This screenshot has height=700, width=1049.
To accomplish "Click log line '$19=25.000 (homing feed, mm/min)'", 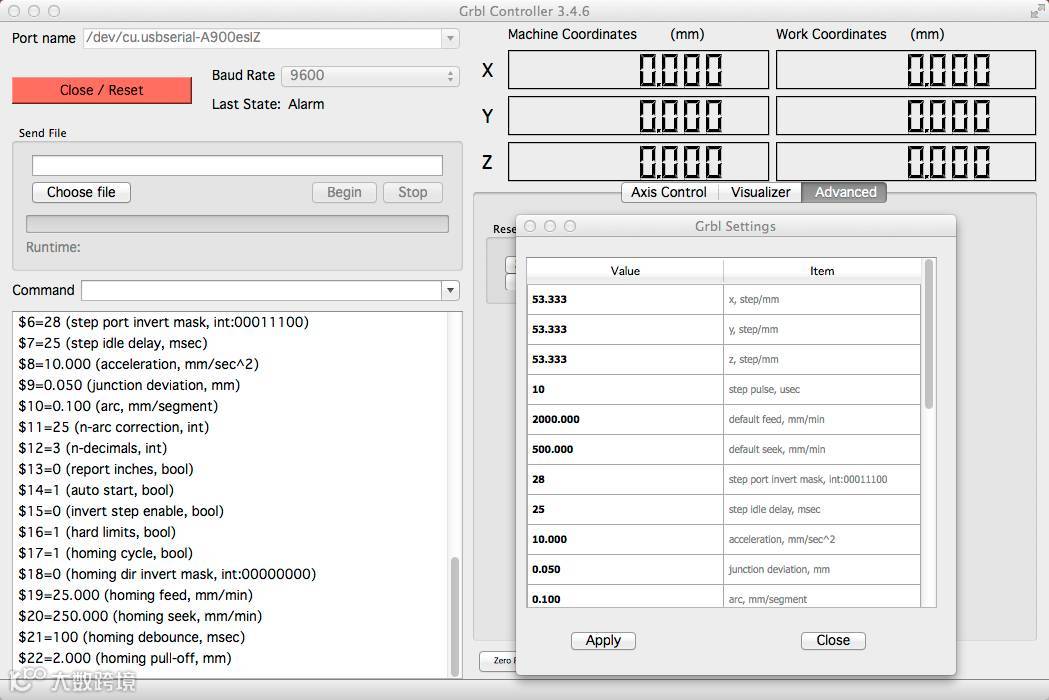I will click(136, 595).
